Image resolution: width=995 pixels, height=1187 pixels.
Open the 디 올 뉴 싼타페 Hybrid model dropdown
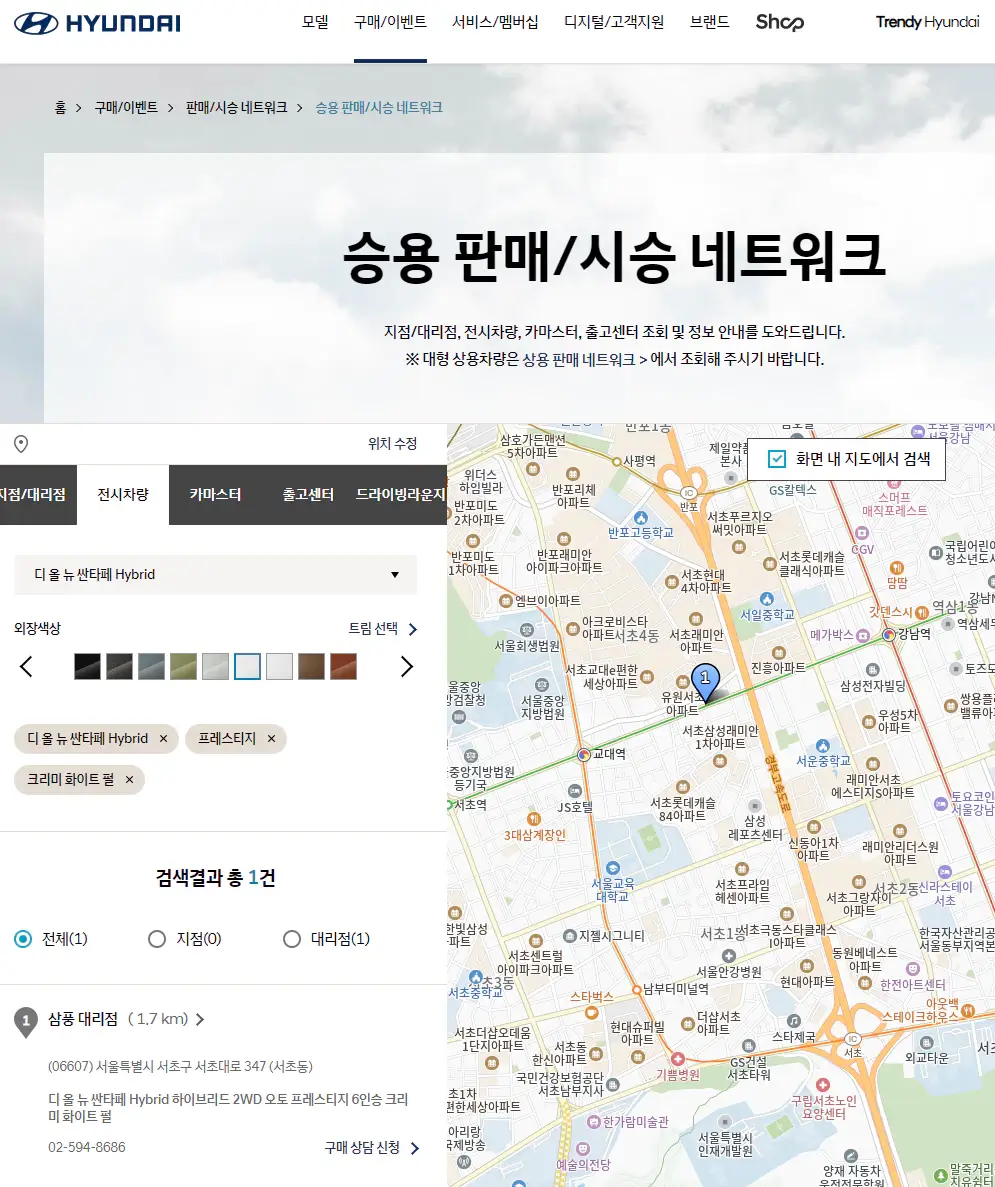tap(215, 575)
